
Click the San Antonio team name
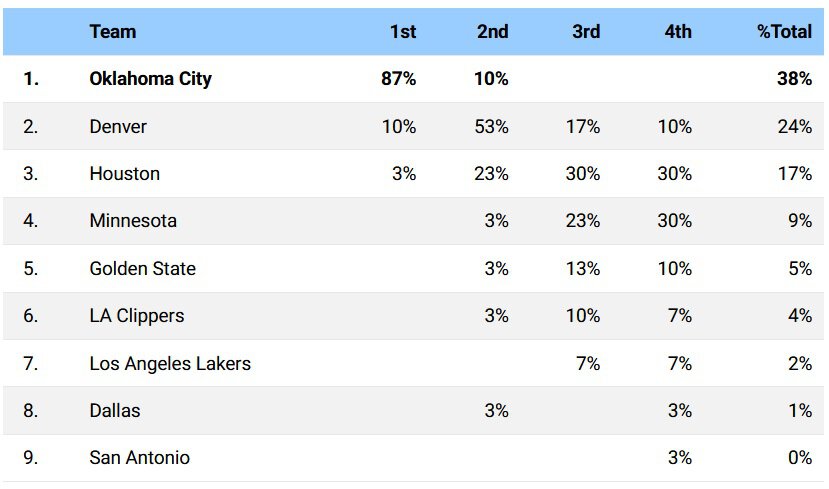[x=139, y=458]
